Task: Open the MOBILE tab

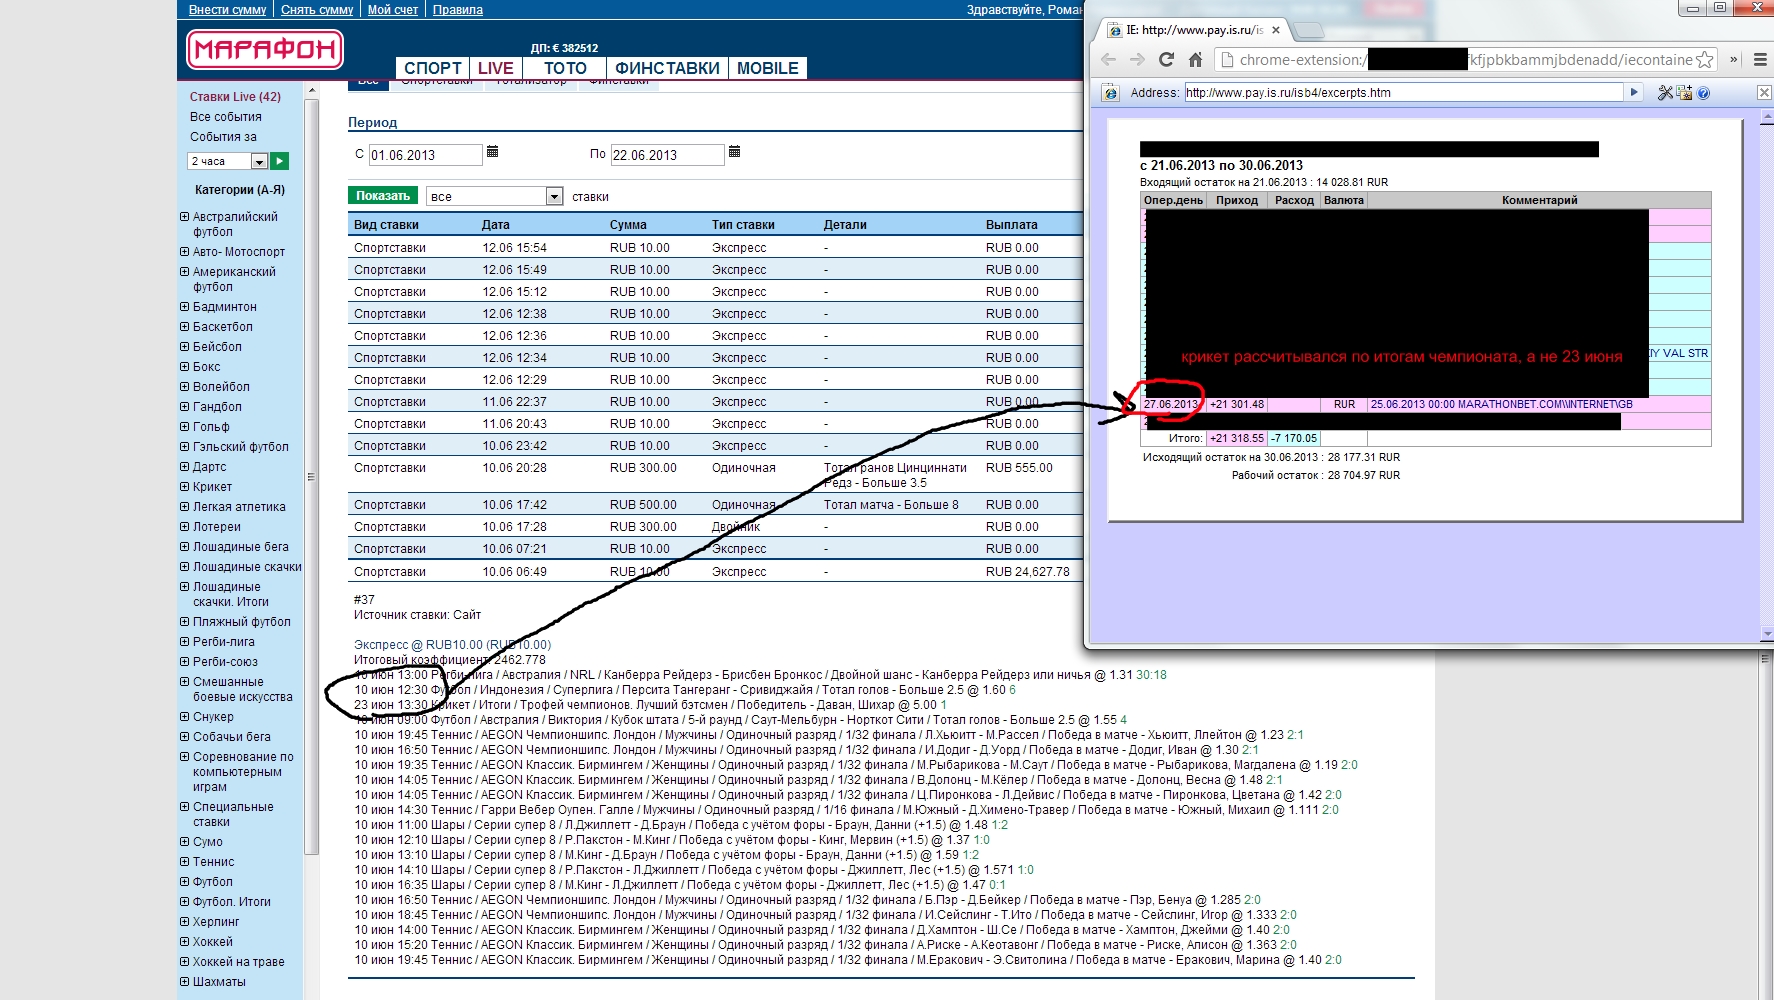Action: point(768,68)
